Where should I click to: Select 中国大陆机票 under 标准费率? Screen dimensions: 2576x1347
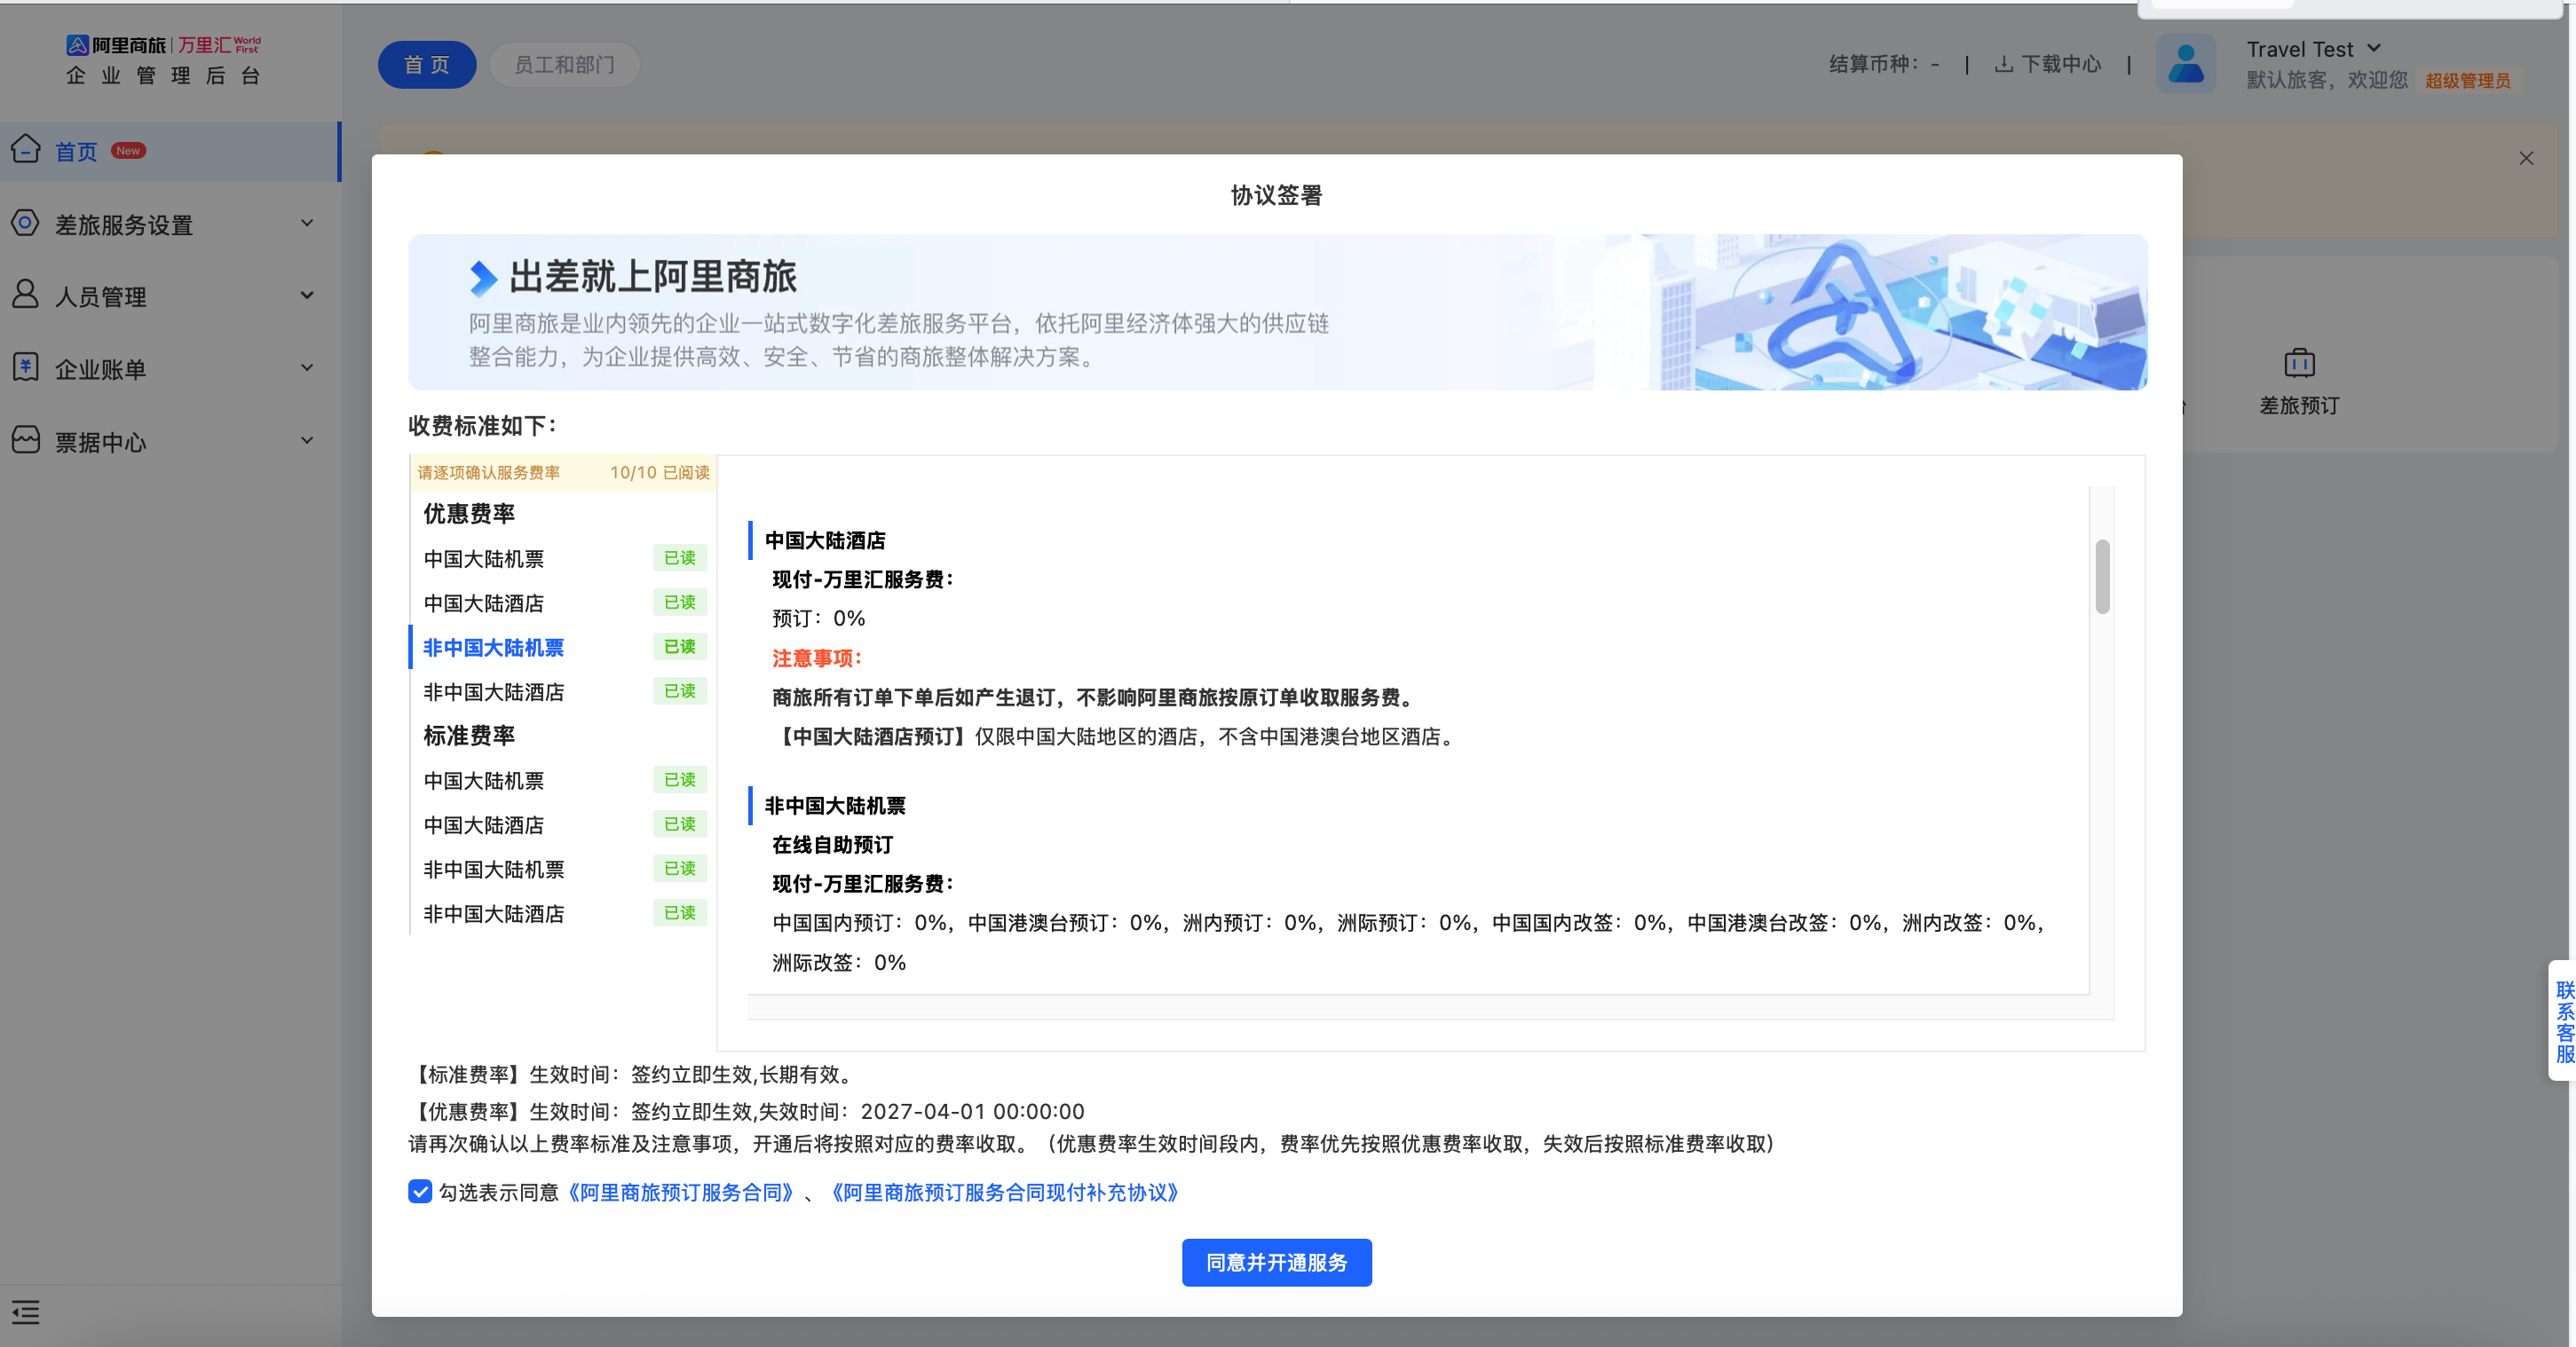tap(563, 780)
